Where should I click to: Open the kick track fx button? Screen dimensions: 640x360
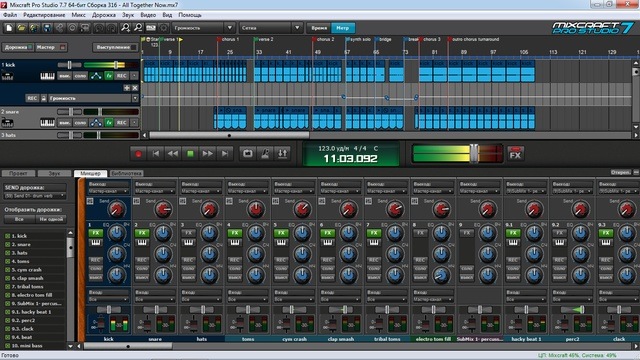(109, 76)
